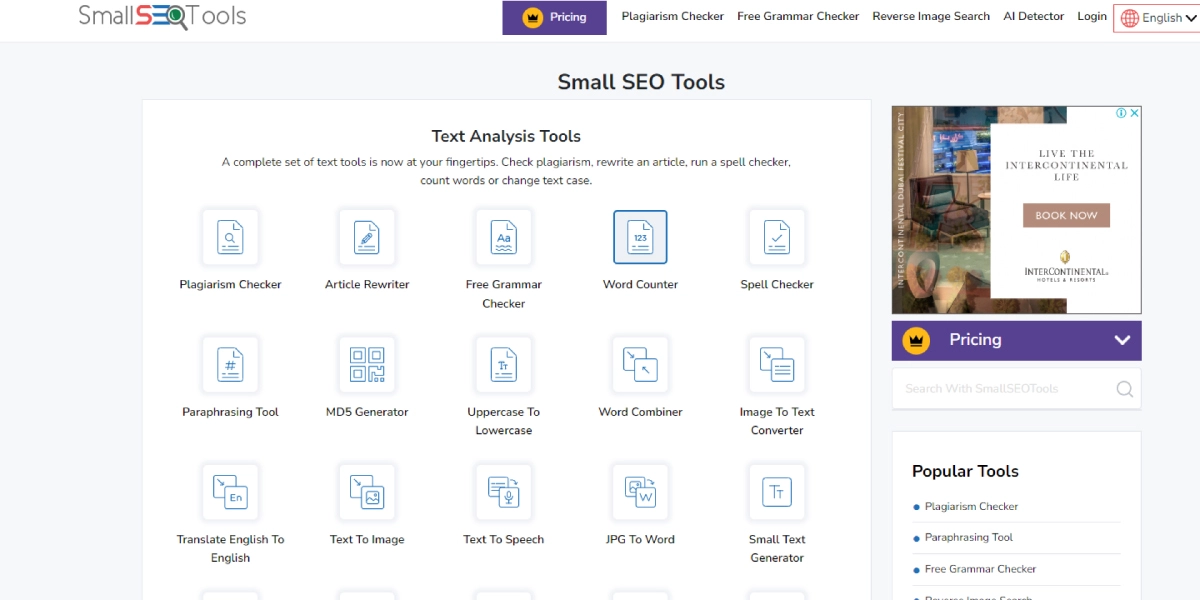The width and height of the screenshot is (1200, 600).
Task: Click the MD5 Generator icon
Action: click(367, 364)
